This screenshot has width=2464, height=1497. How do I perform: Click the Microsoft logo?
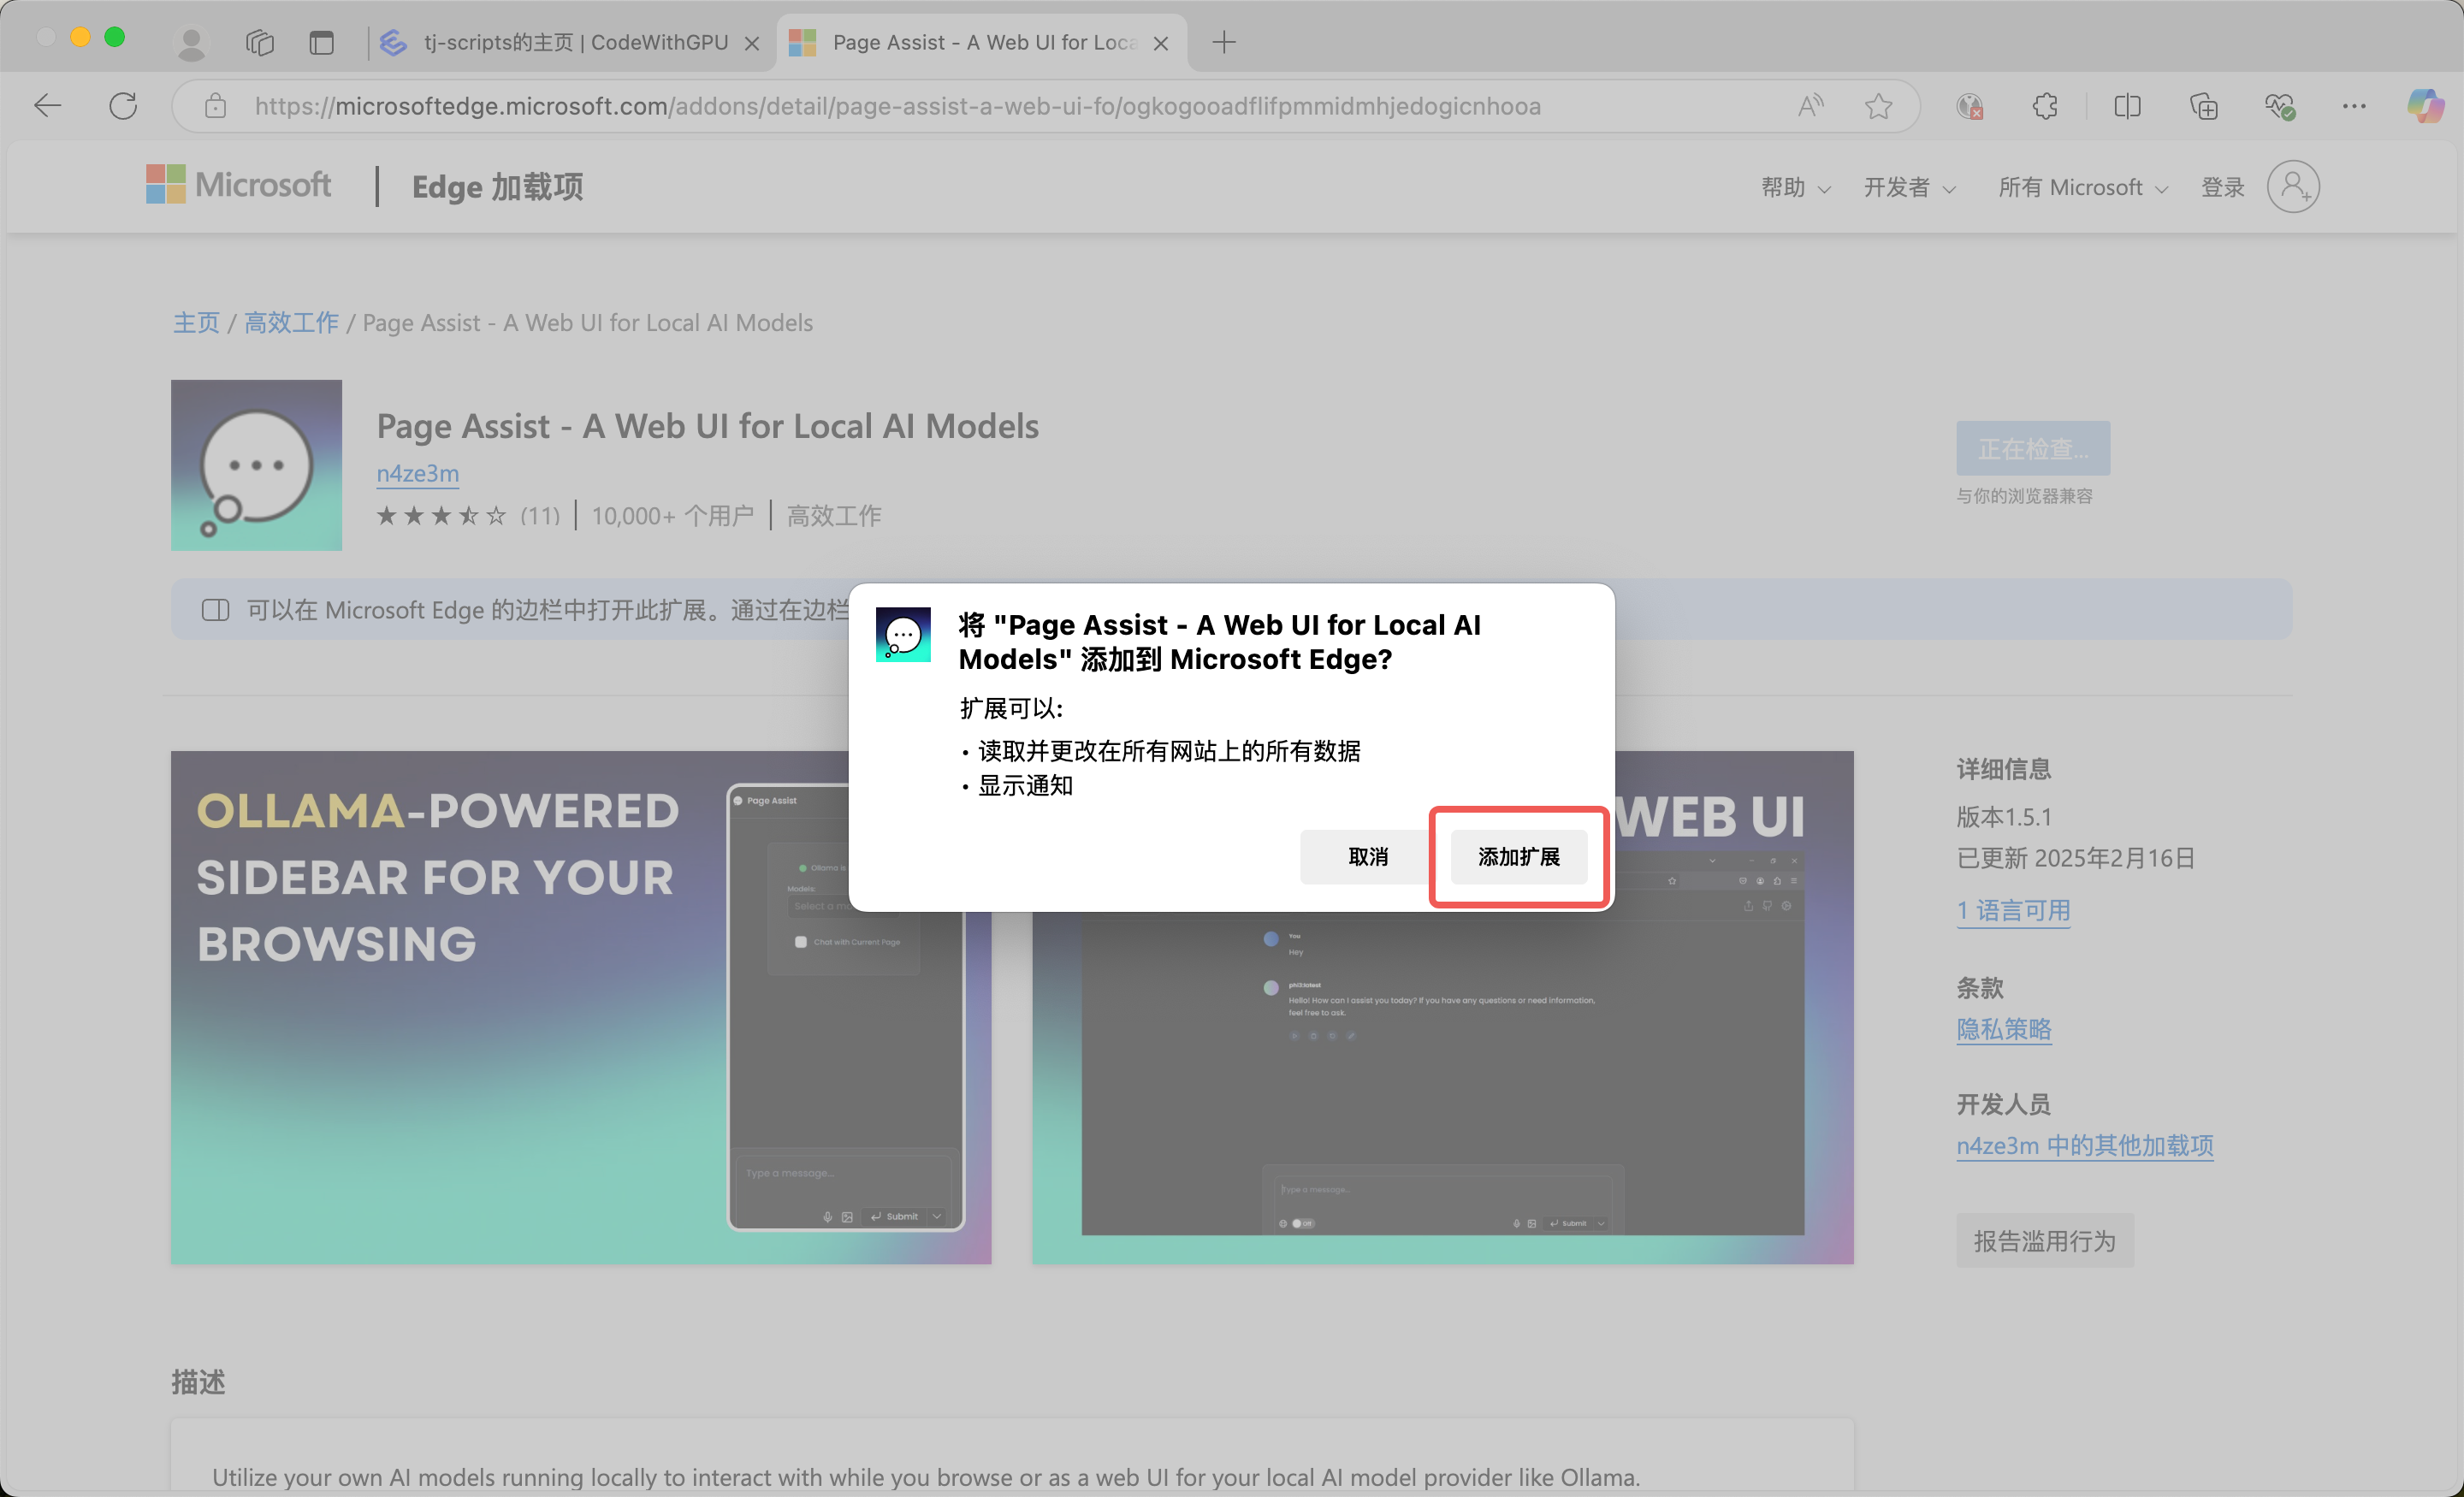point(238,185)
